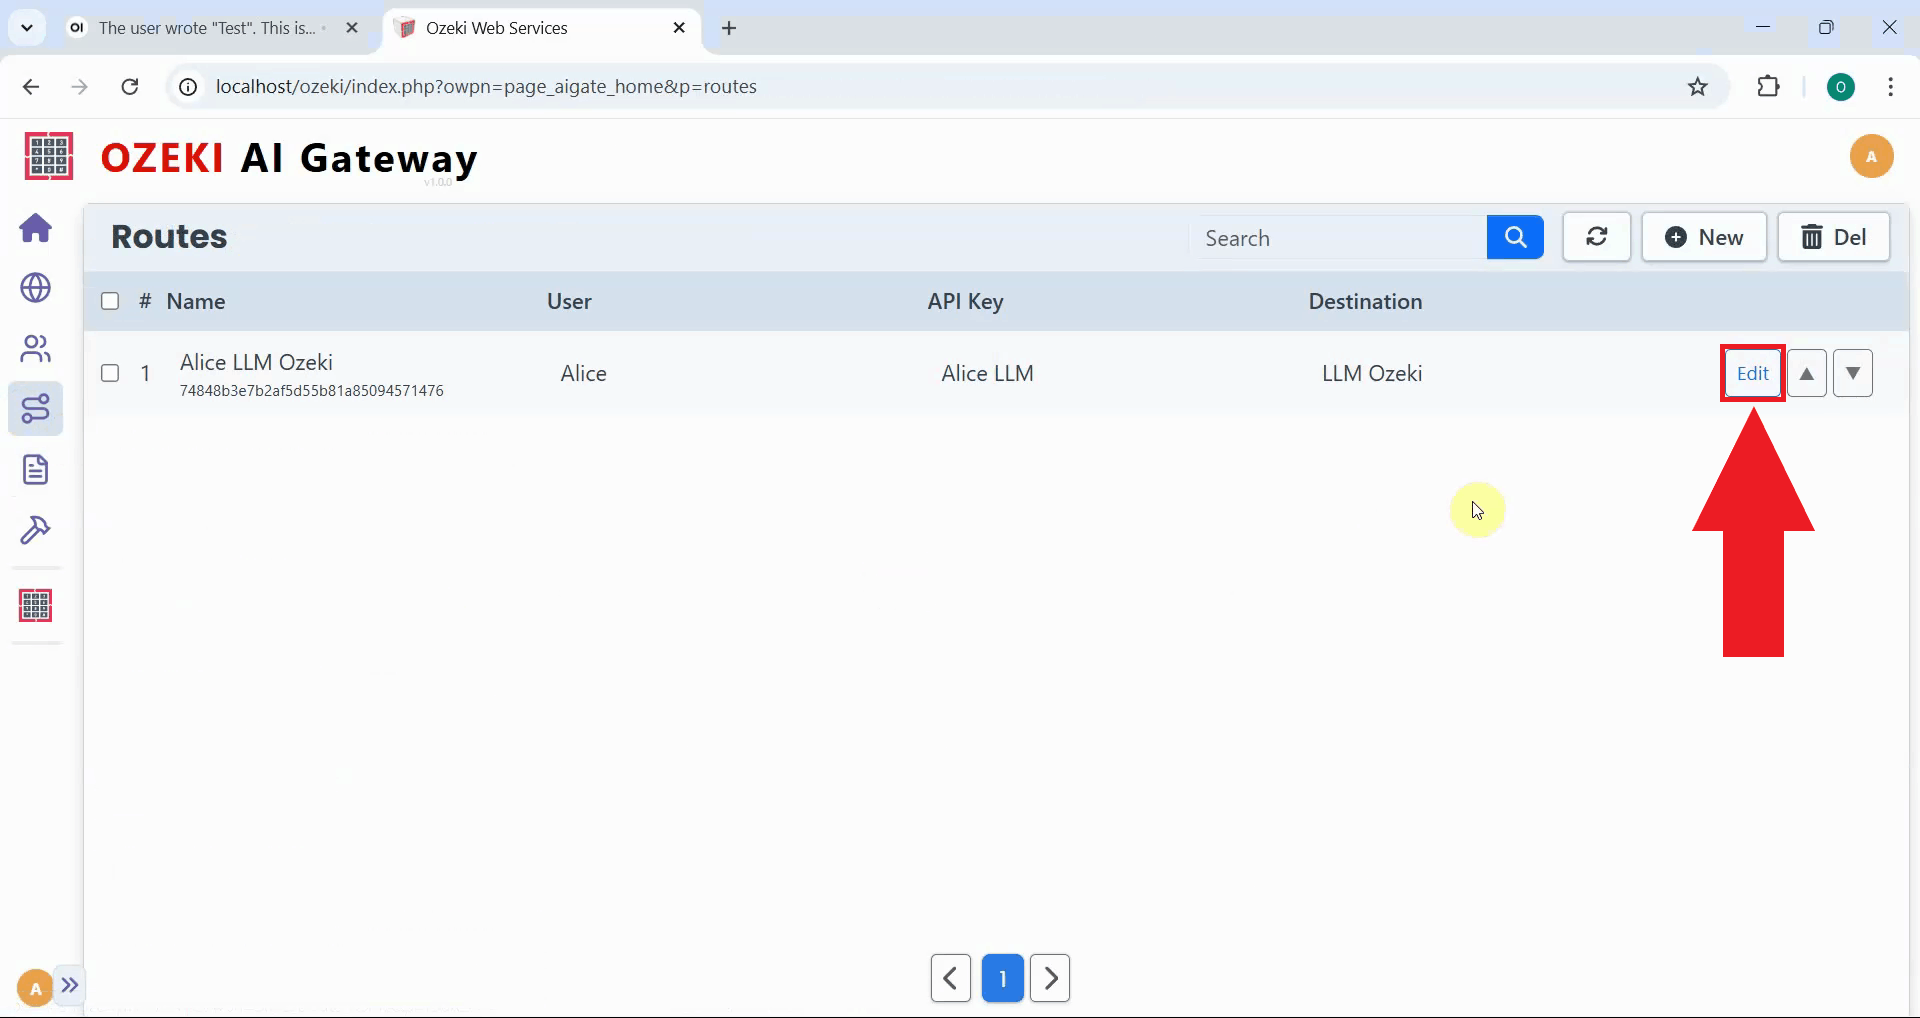Create a route with the New button
Viewport: 1920px width, 1018px height.
1704,237
